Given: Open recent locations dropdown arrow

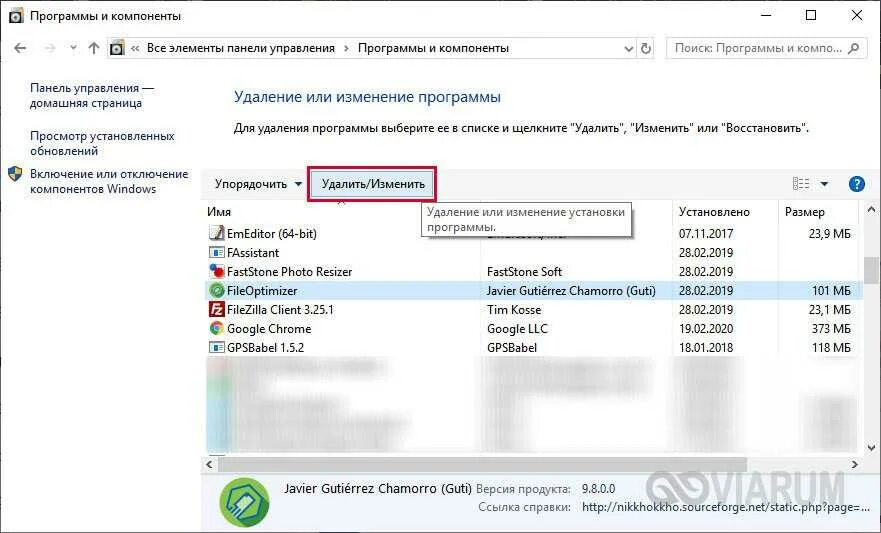Looking at the screenshot, I should [73, 48].
